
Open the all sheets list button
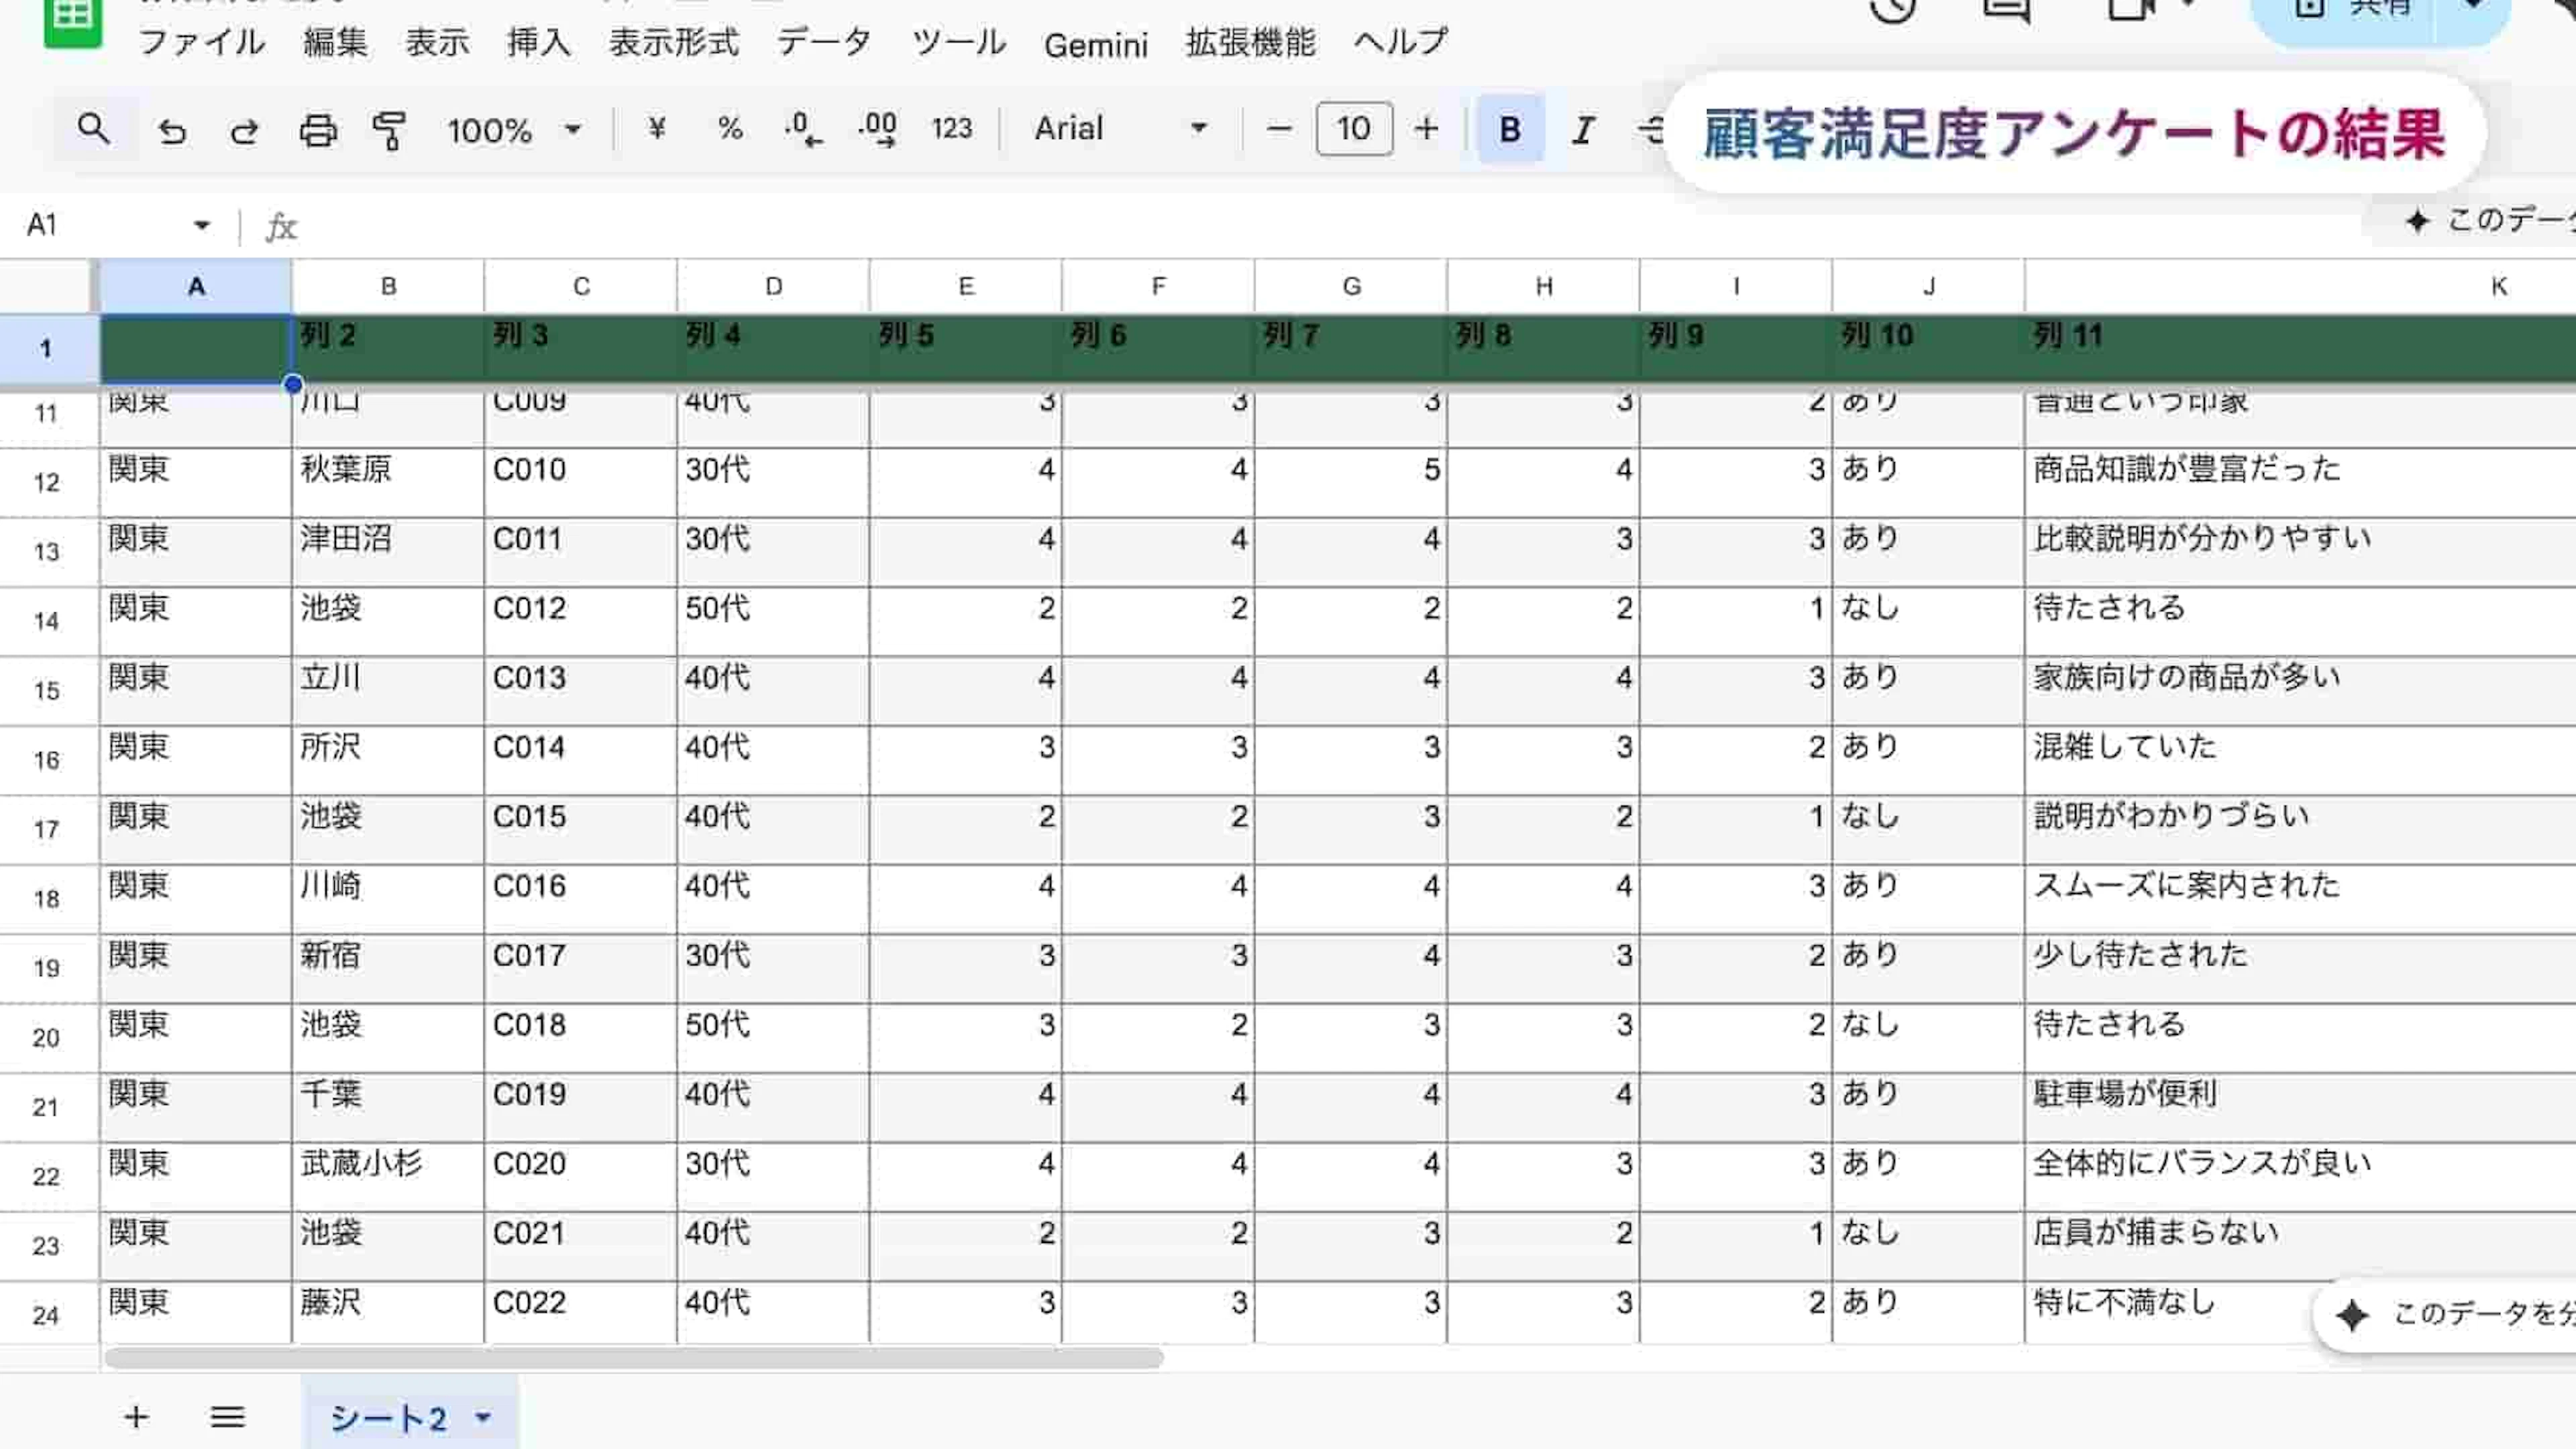(227, 1417)
